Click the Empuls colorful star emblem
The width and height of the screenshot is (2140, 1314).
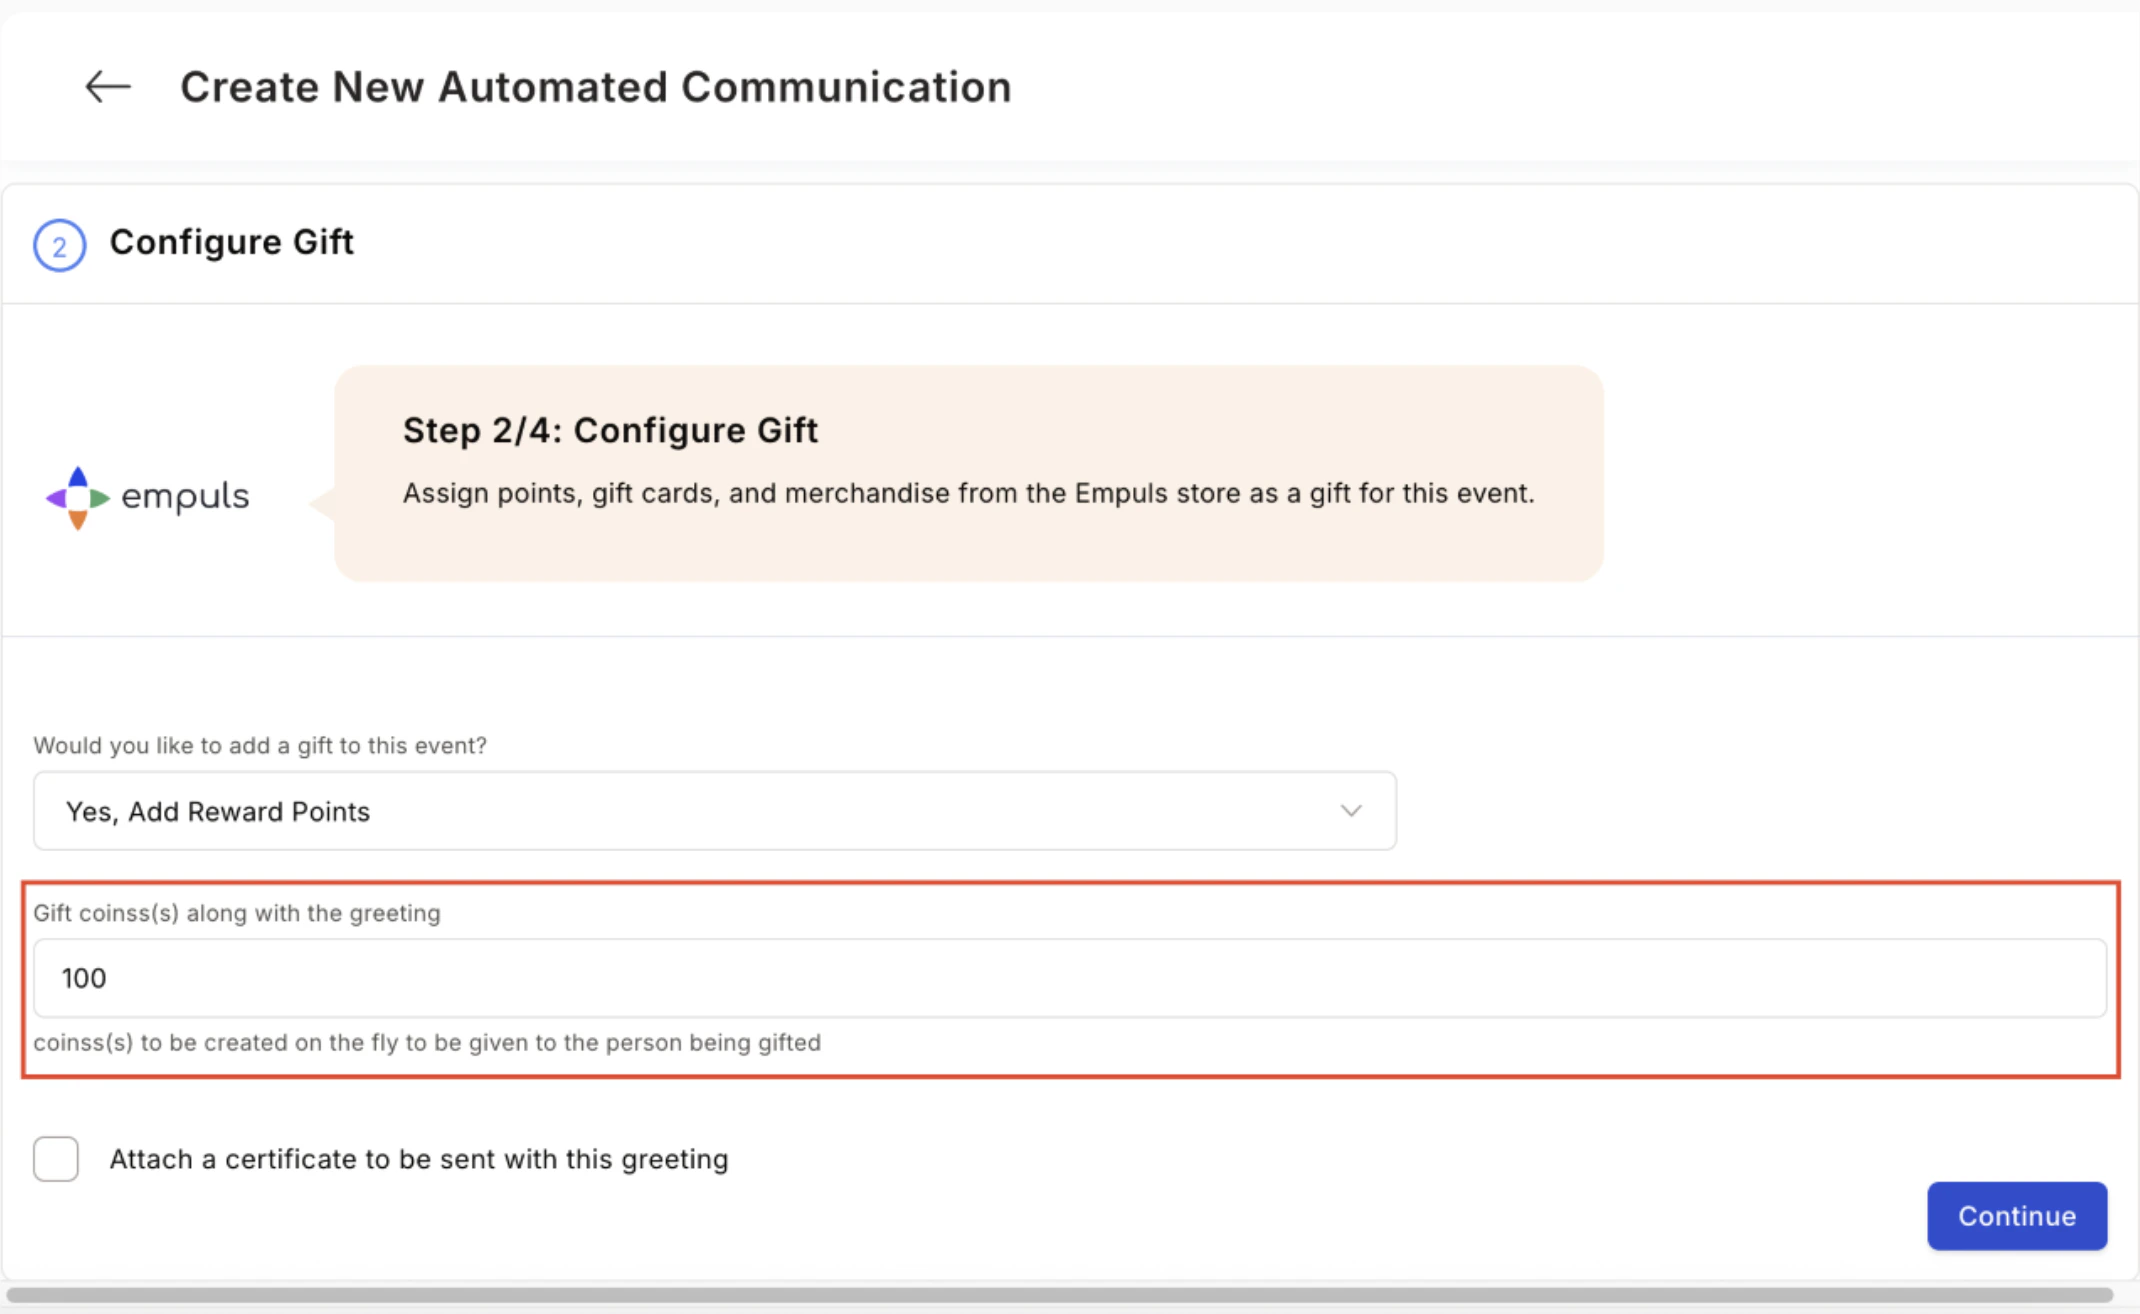coord(78,497)
